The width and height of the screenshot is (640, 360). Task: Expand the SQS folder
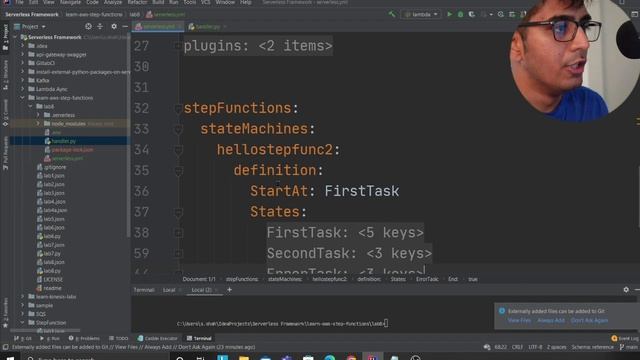click(22, 313)
